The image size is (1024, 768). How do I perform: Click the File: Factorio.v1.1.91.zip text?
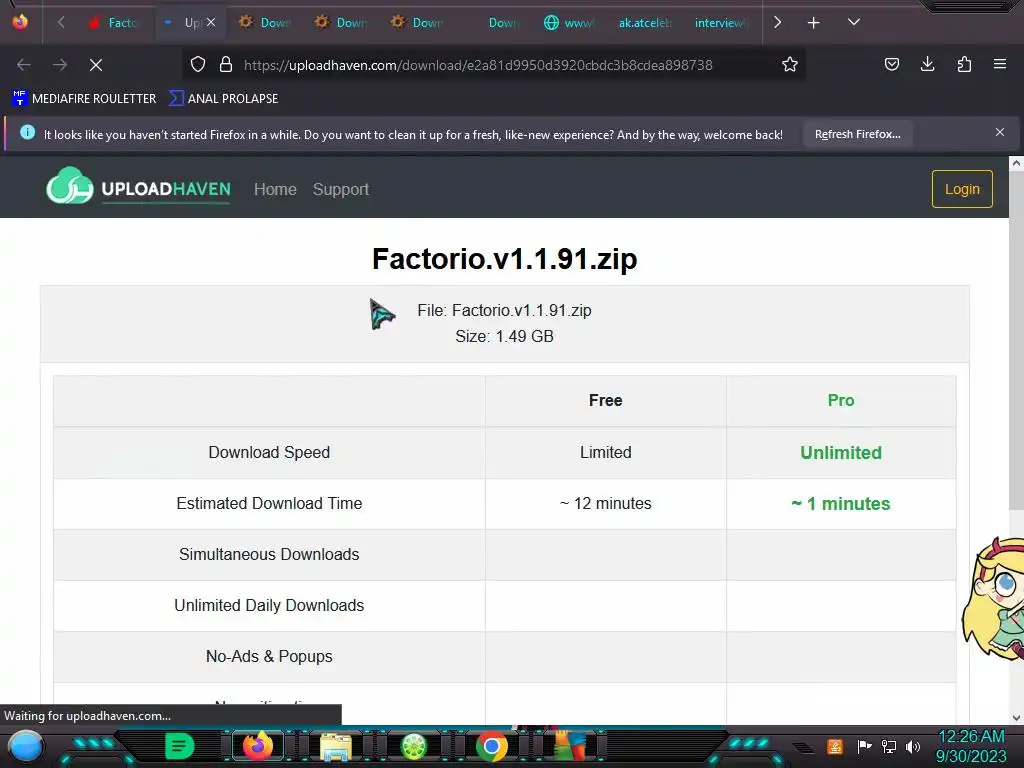(504, 310)
